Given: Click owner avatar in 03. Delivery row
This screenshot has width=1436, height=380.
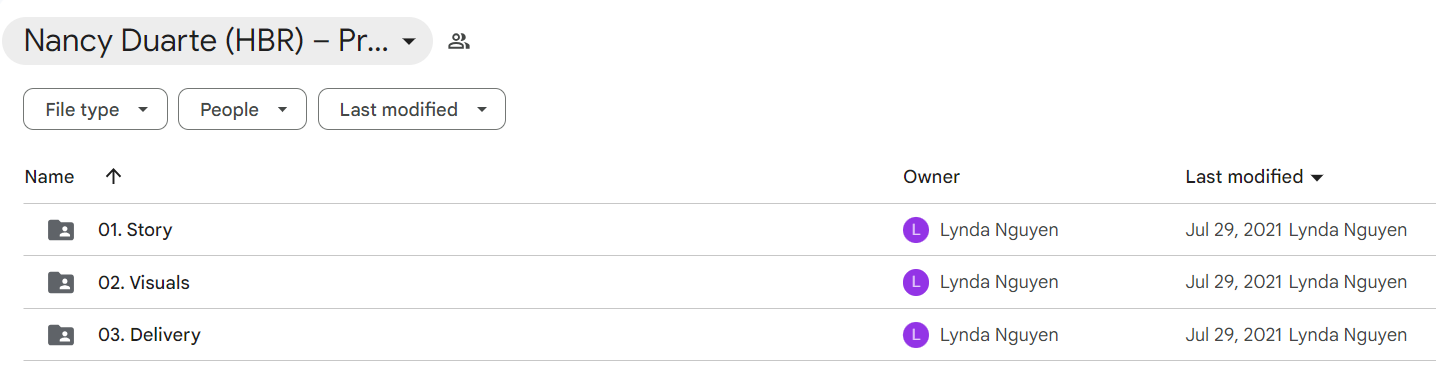Looking at the screenshot, I should 916,335.
